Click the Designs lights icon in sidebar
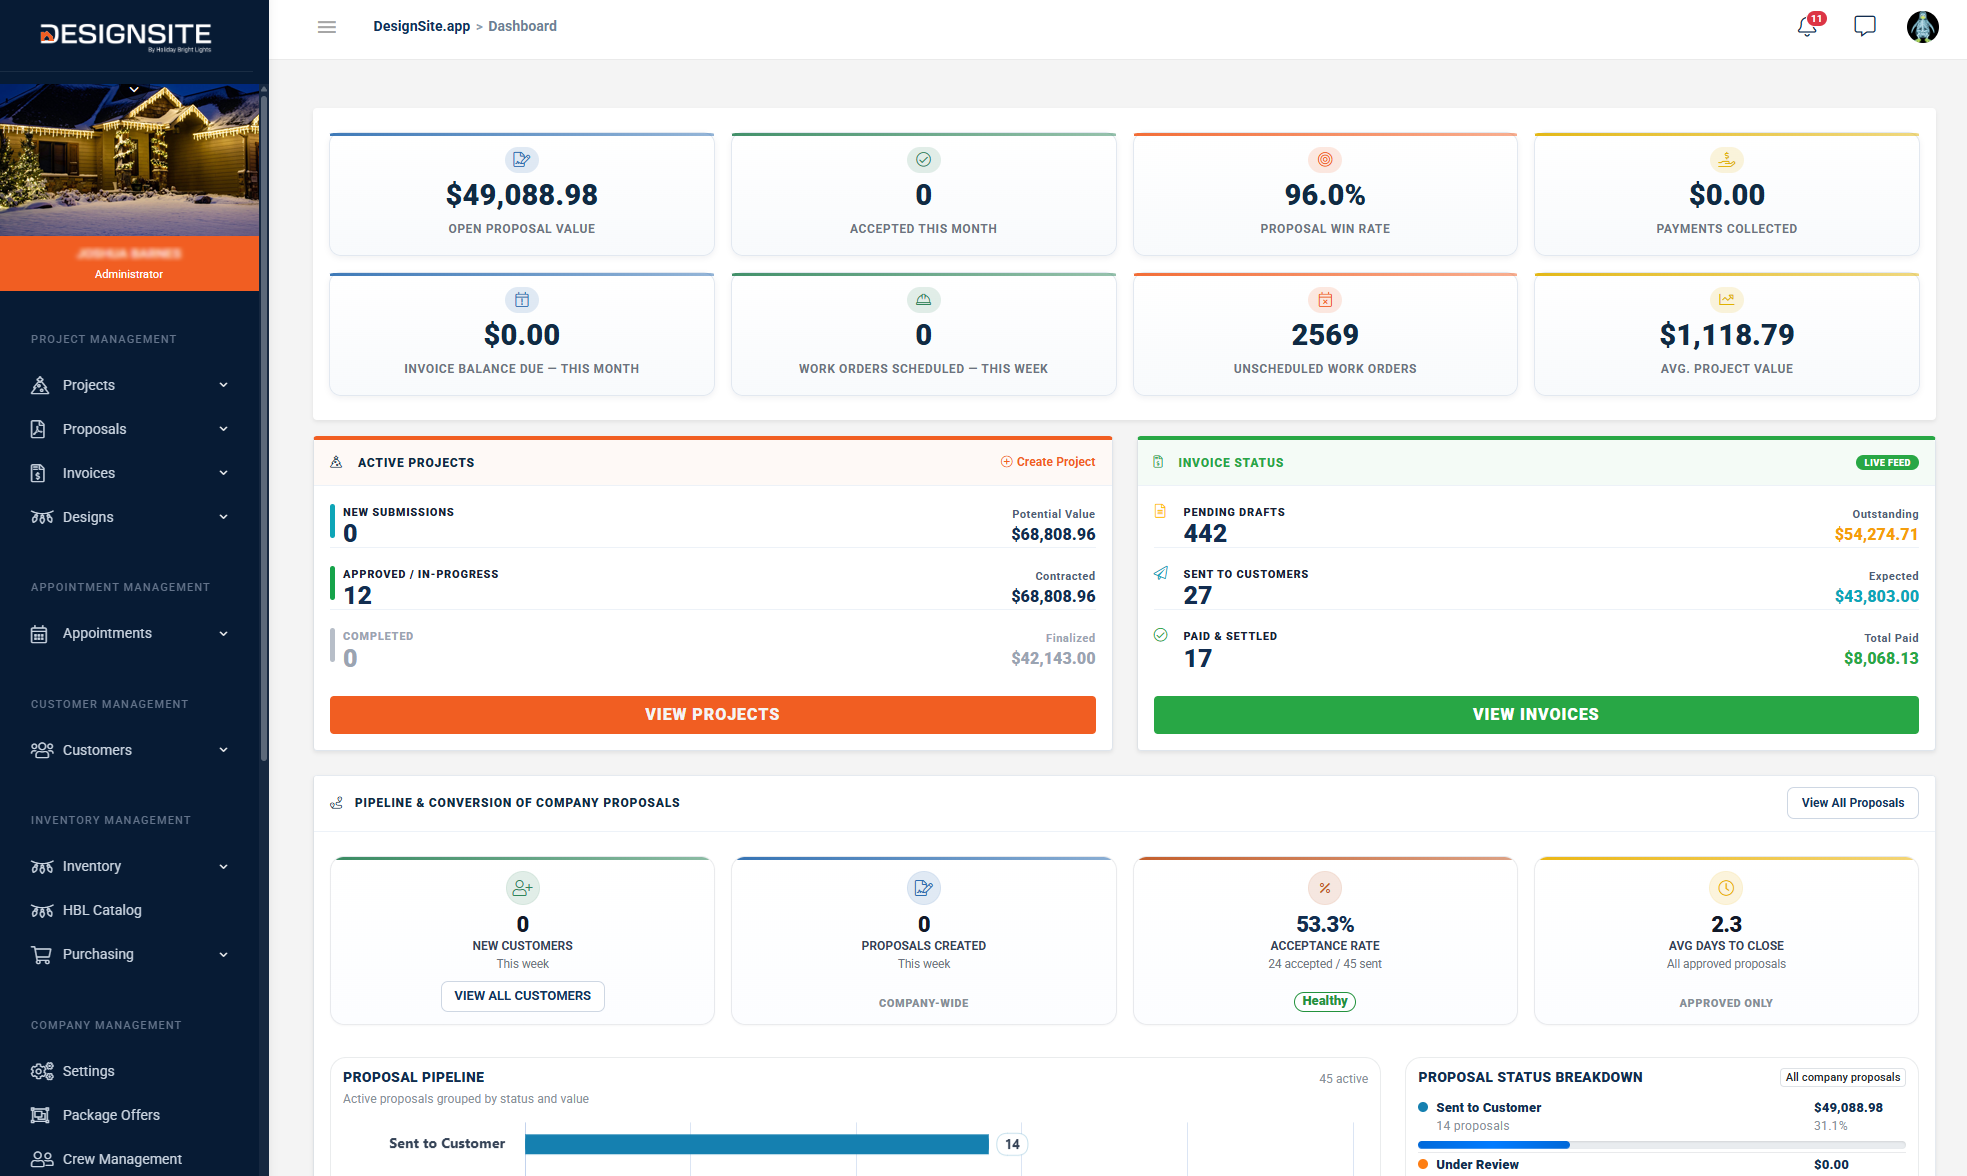 (x=42, y=517)
